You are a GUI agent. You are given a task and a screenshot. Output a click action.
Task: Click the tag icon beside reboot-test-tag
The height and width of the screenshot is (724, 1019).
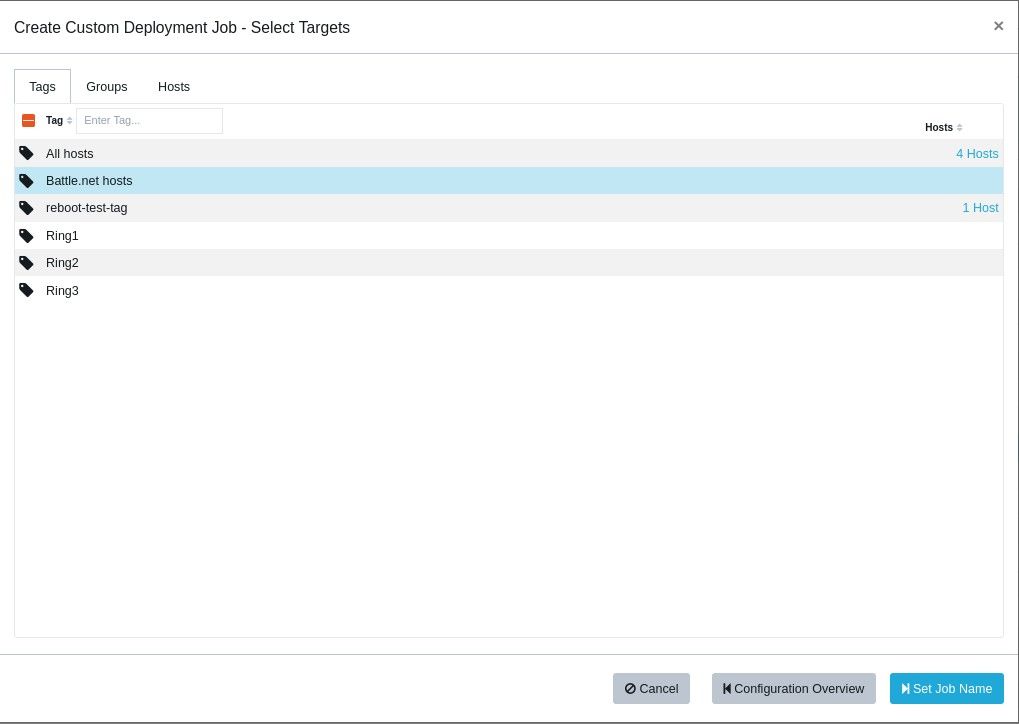tap(26, 208)
